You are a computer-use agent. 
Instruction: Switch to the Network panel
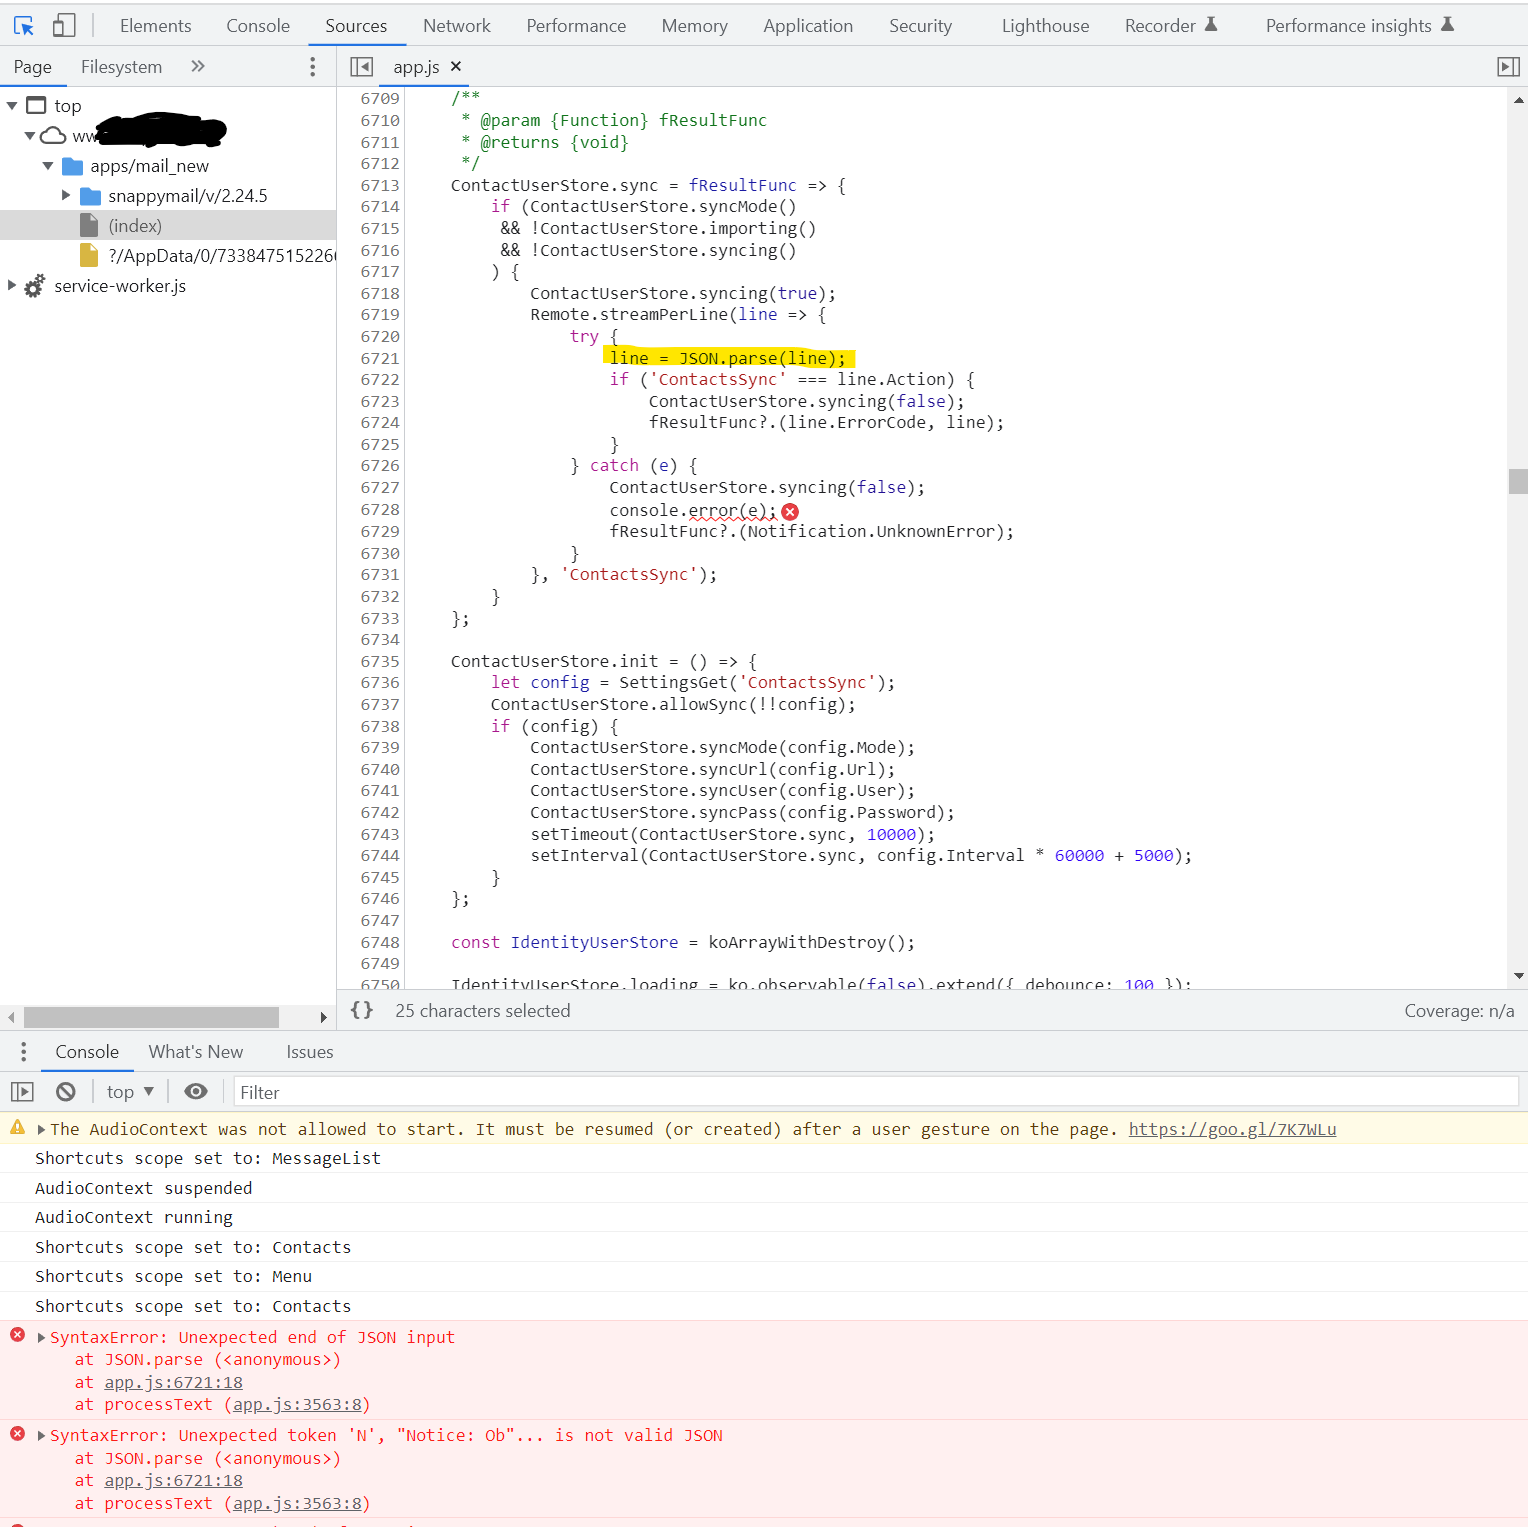[456, 25]
